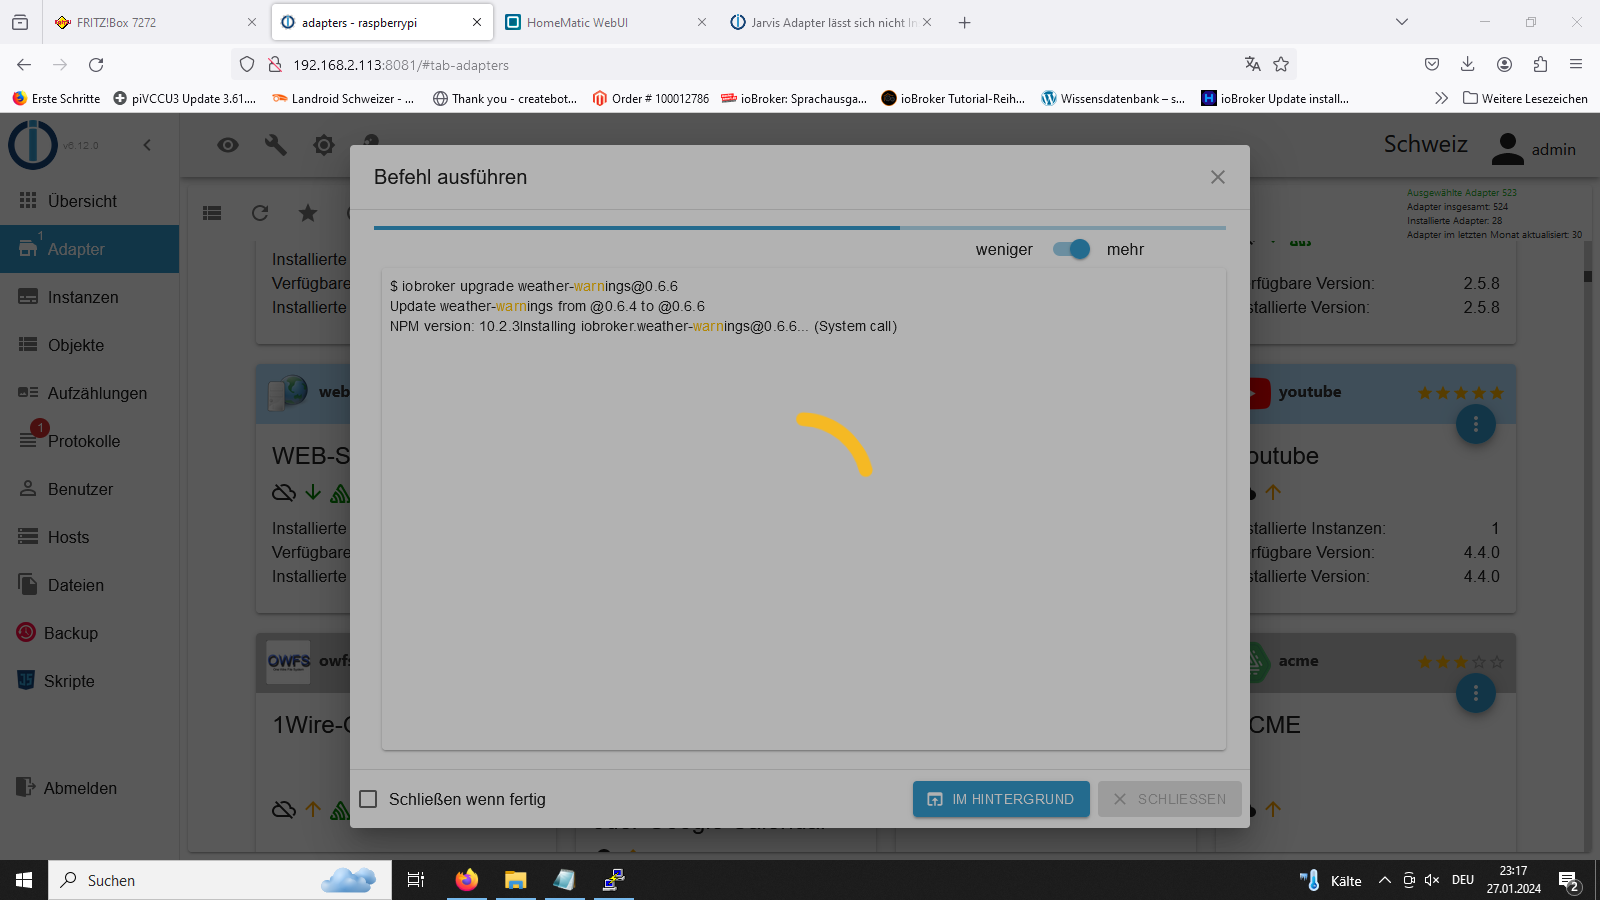Screen dimensions: 1600x900
Task: Close the Befehl ausführen dialog with X
Action: coord(1217,177)
